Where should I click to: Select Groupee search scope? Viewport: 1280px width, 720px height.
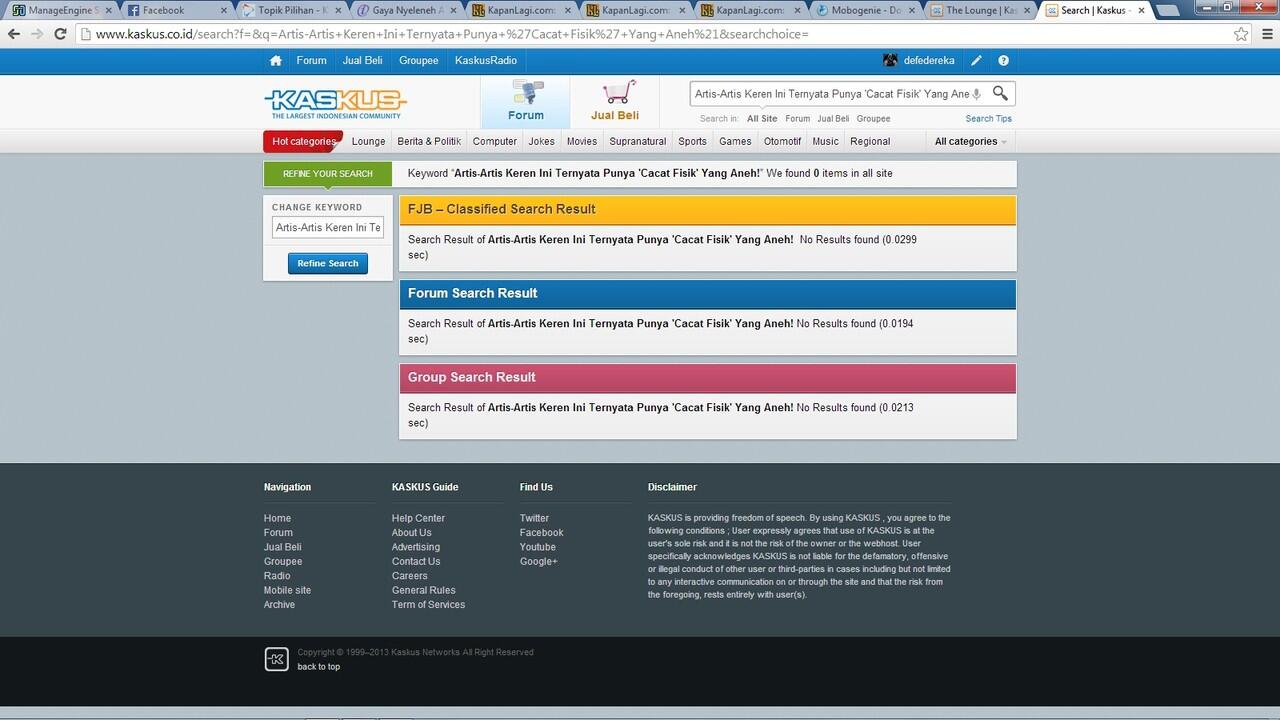[x=873, y=118]
